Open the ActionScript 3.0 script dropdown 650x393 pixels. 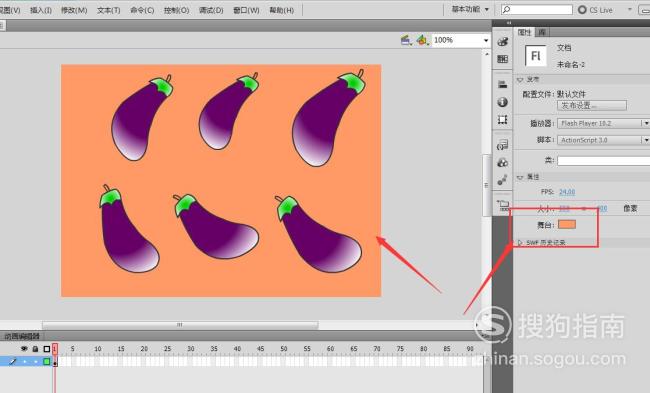pos(603,140)
